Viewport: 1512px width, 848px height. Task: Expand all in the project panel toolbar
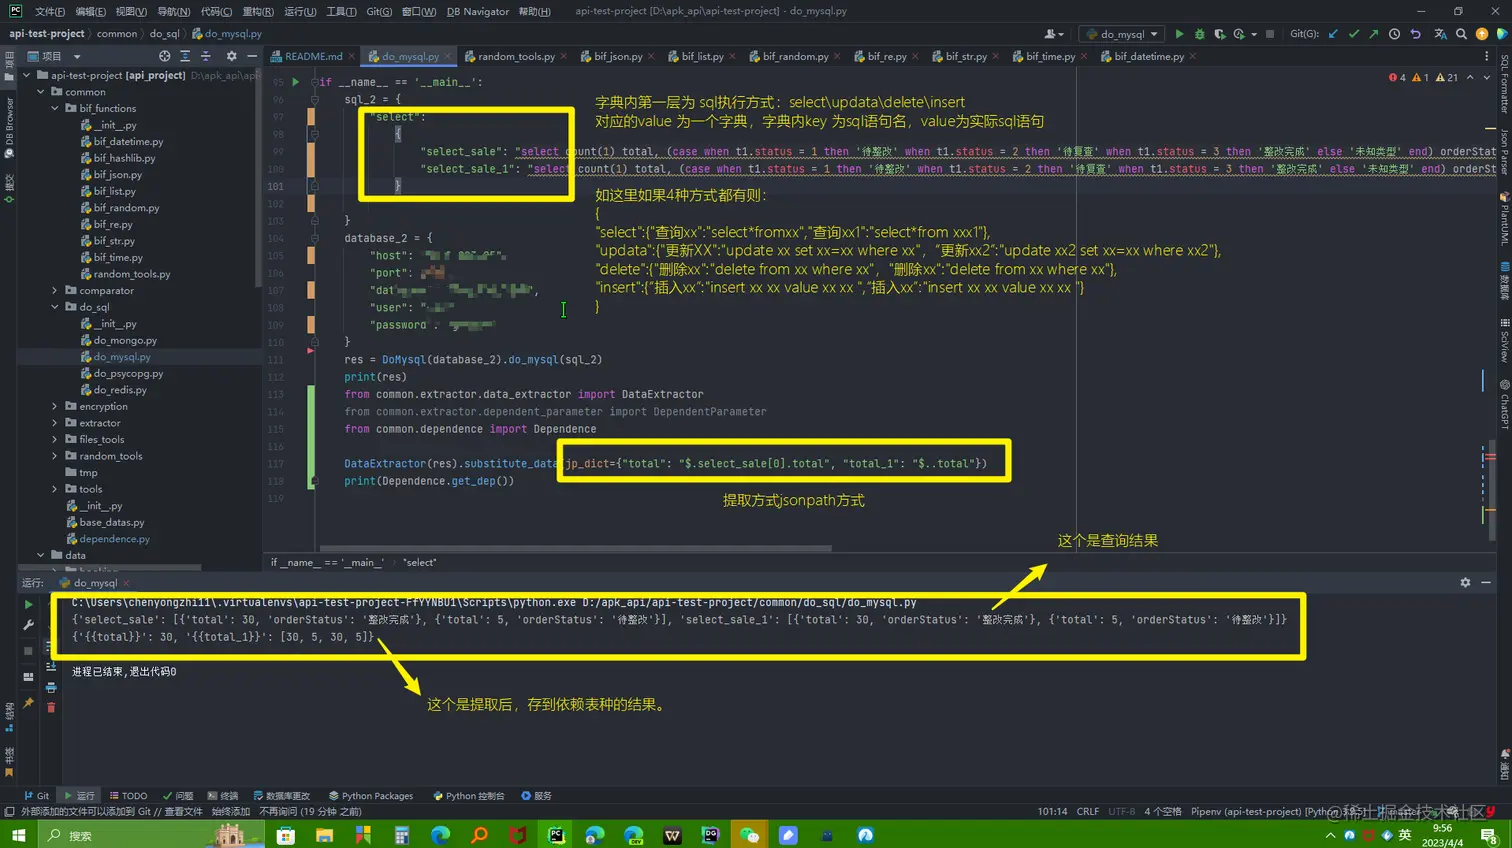pos(186,56)
